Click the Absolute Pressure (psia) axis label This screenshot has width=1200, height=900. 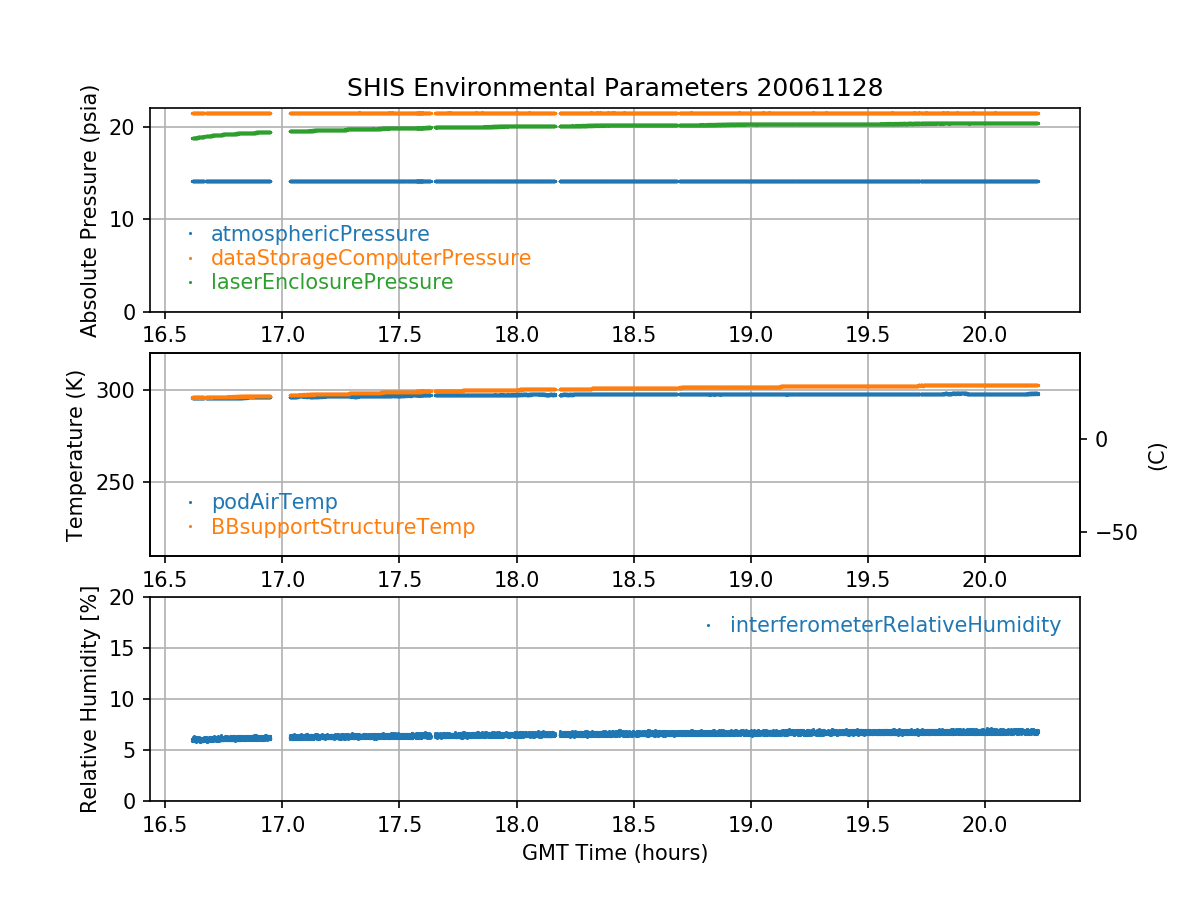[90, 210]
